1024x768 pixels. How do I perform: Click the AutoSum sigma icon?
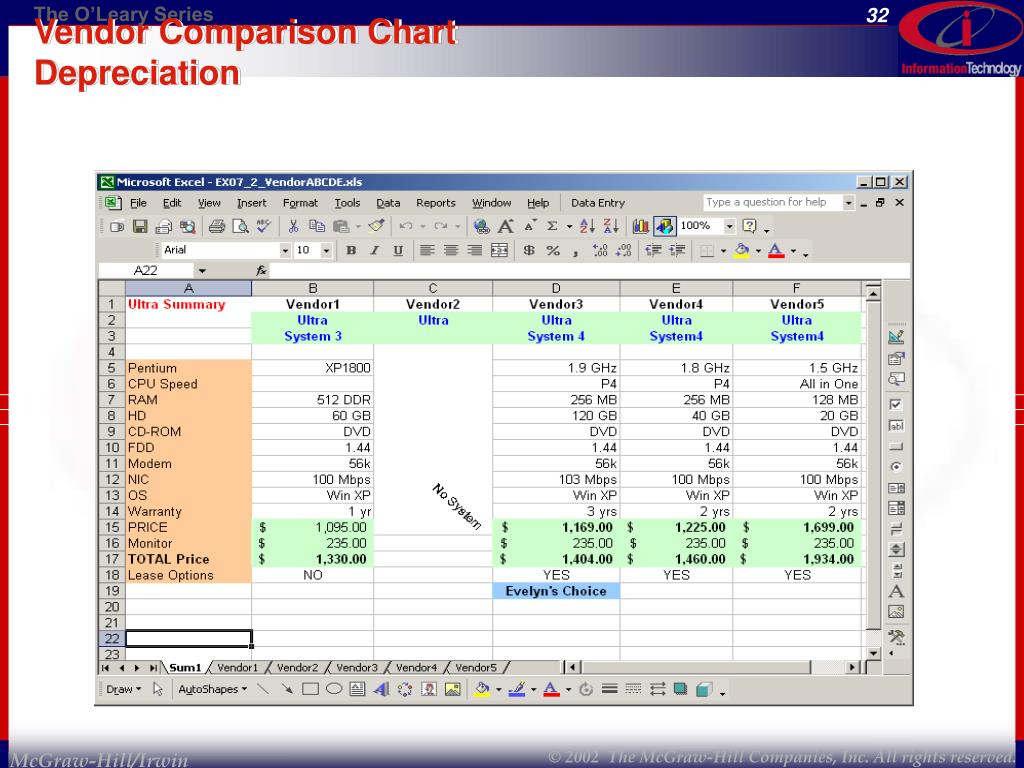coord(552,227)
